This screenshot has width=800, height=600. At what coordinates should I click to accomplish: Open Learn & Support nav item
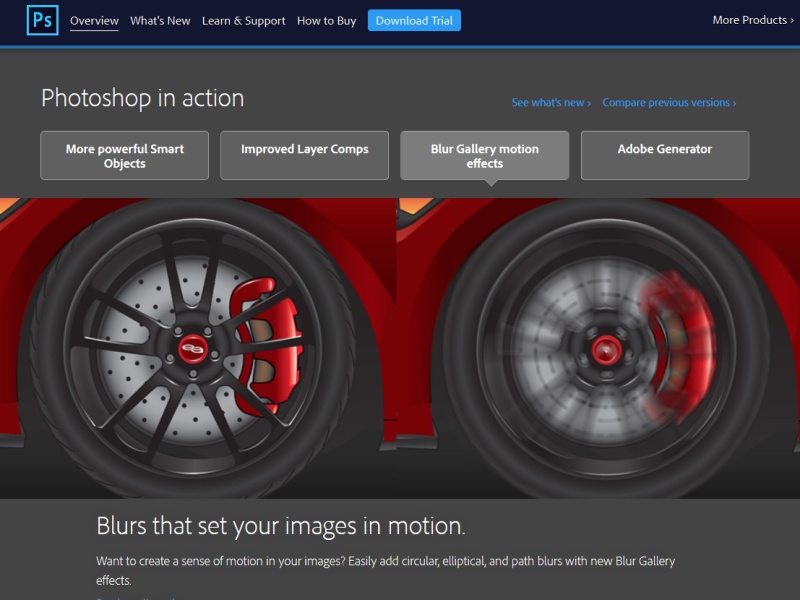[243, 21]
